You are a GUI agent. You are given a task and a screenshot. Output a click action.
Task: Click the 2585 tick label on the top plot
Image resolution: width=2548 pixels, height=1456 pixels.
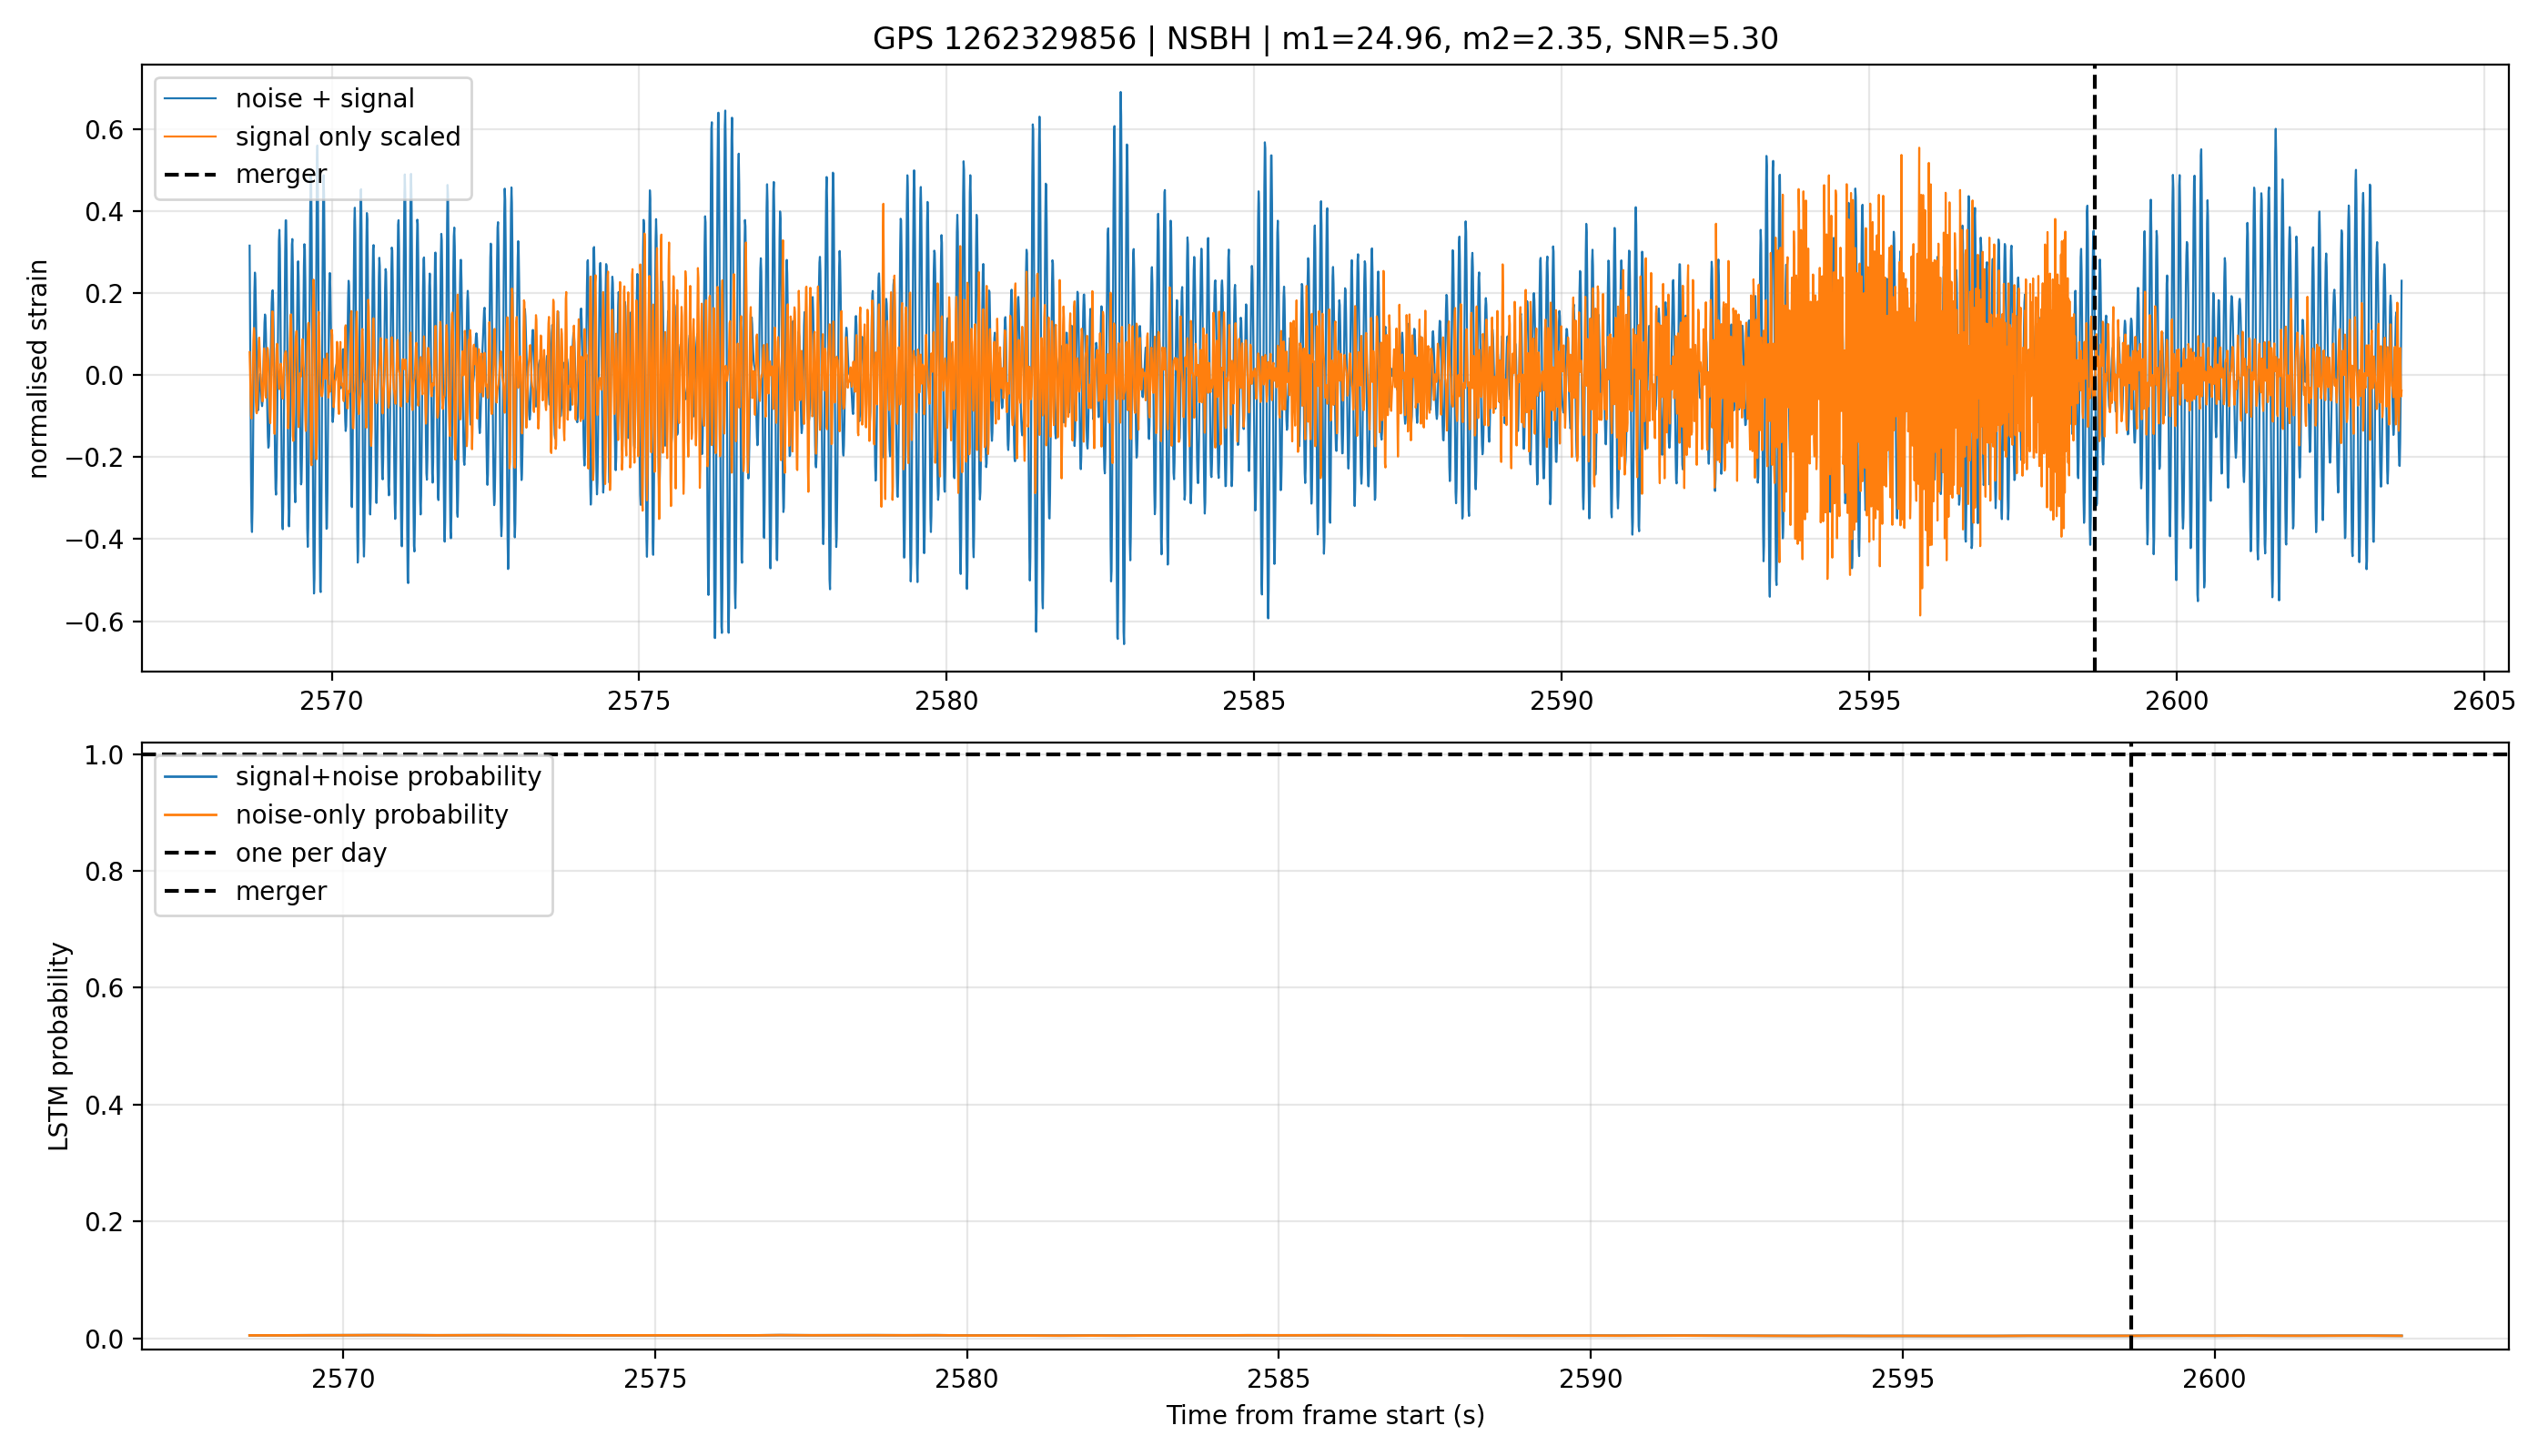pyautogui.click(x=1253, y=701)
